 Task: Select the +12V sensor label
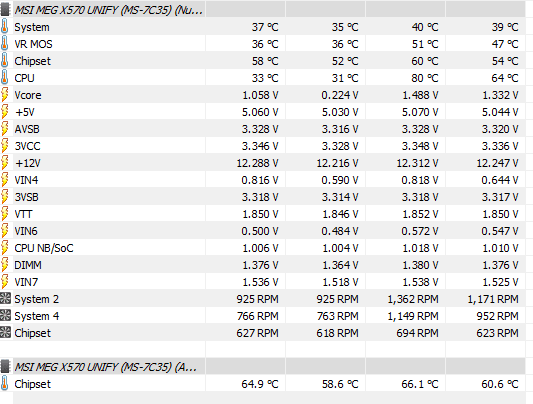[28, 163]
